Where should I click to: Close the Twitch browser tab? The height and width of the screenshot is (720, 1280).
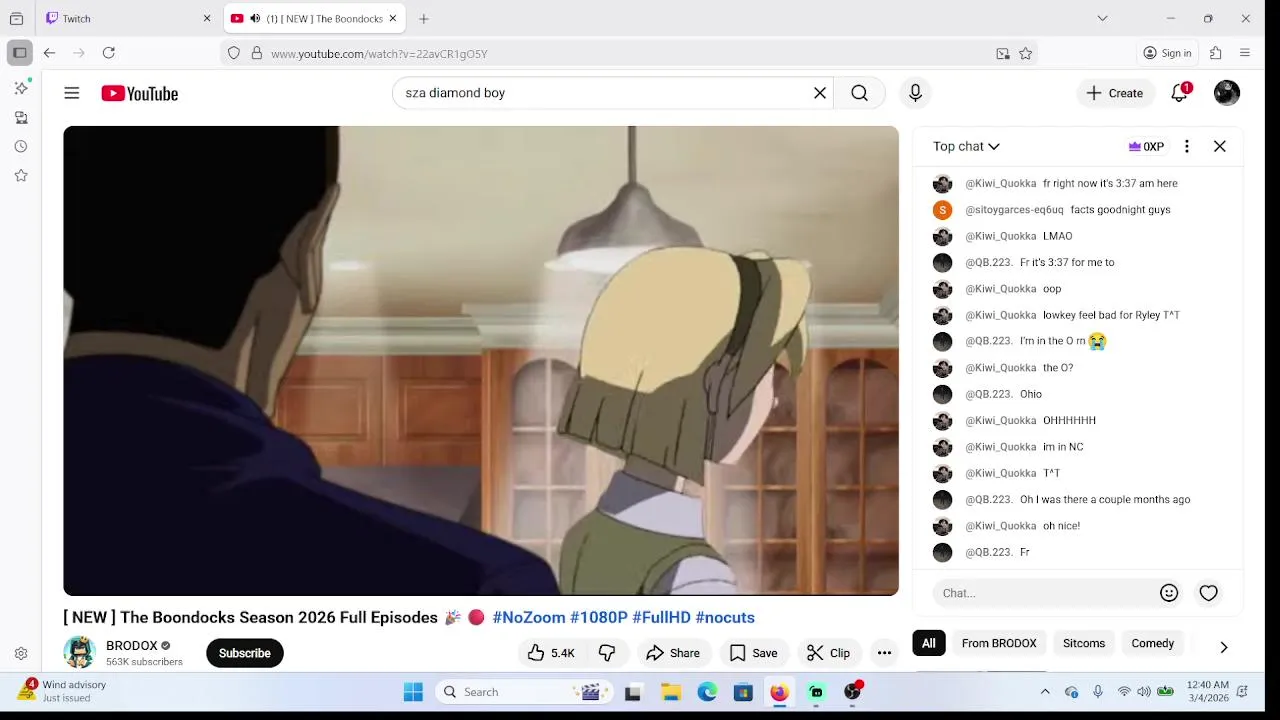207,18
